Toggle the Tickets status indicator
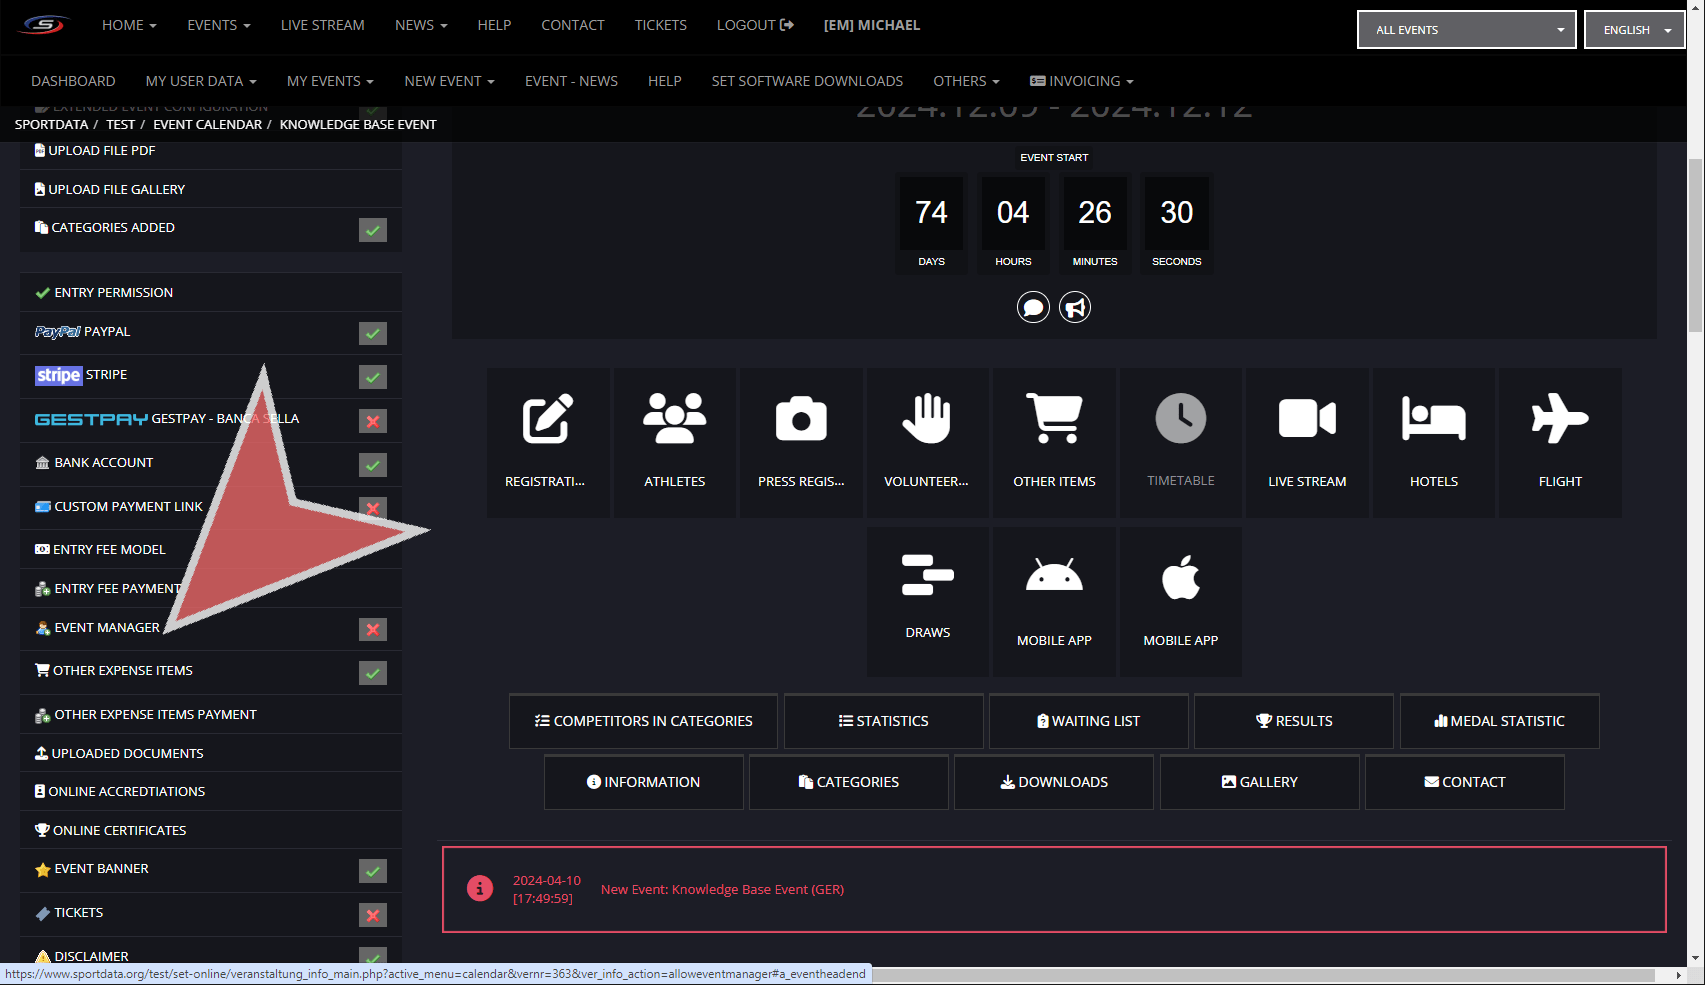This screenshot has width=1705, height=985. click(373, 915)
